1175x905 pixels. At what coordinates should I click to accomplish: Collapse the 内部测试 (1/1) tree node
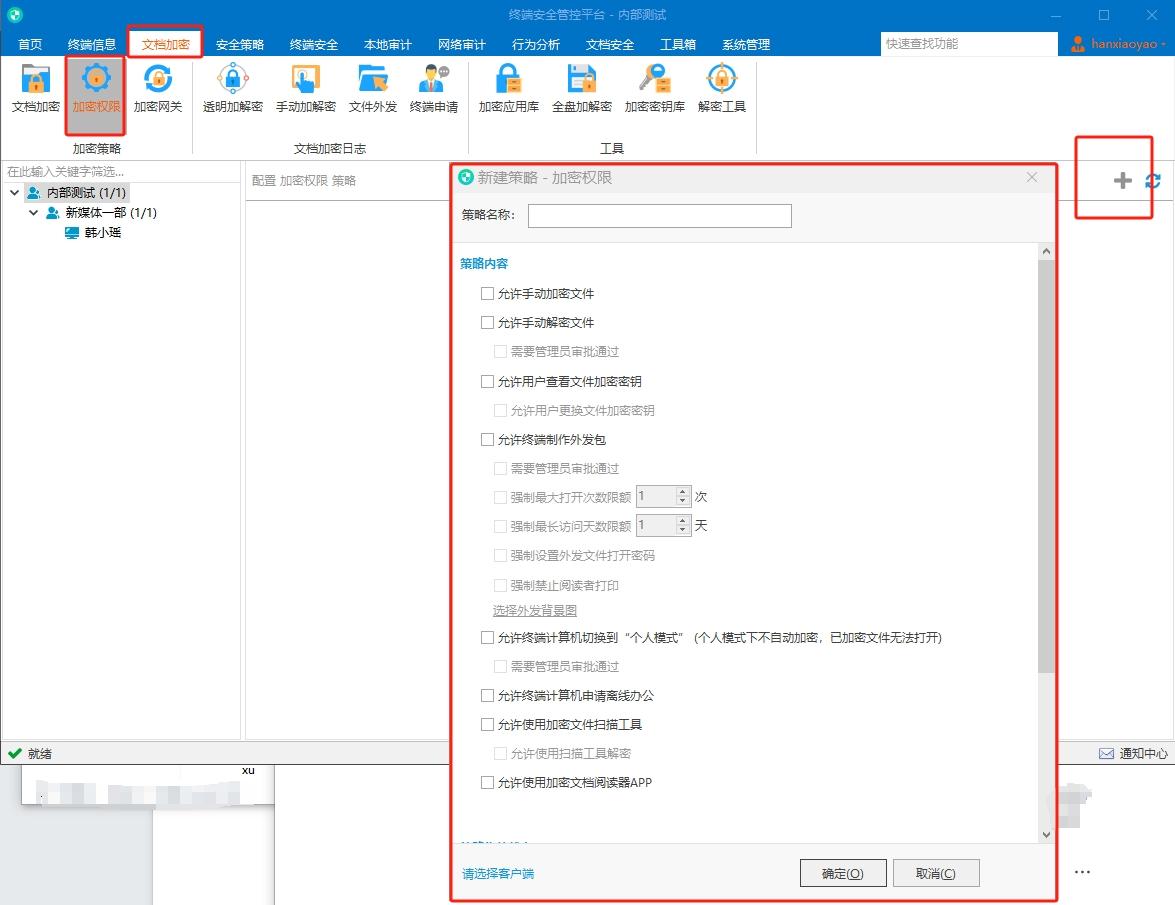point(14,193)
